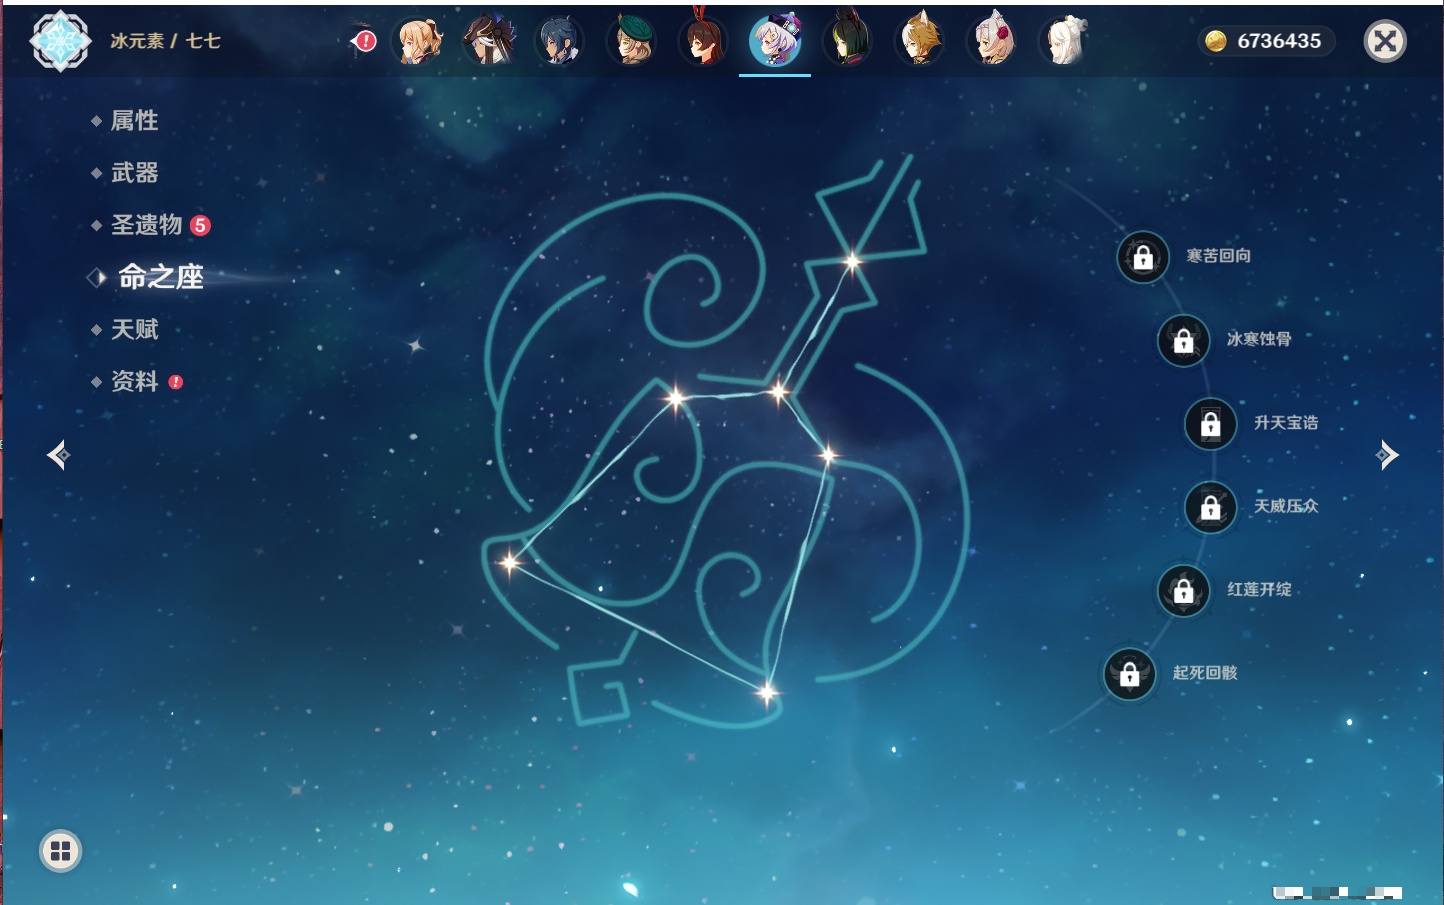
Task: Click the 天威压众 label text
Action: click(1286, 506)
